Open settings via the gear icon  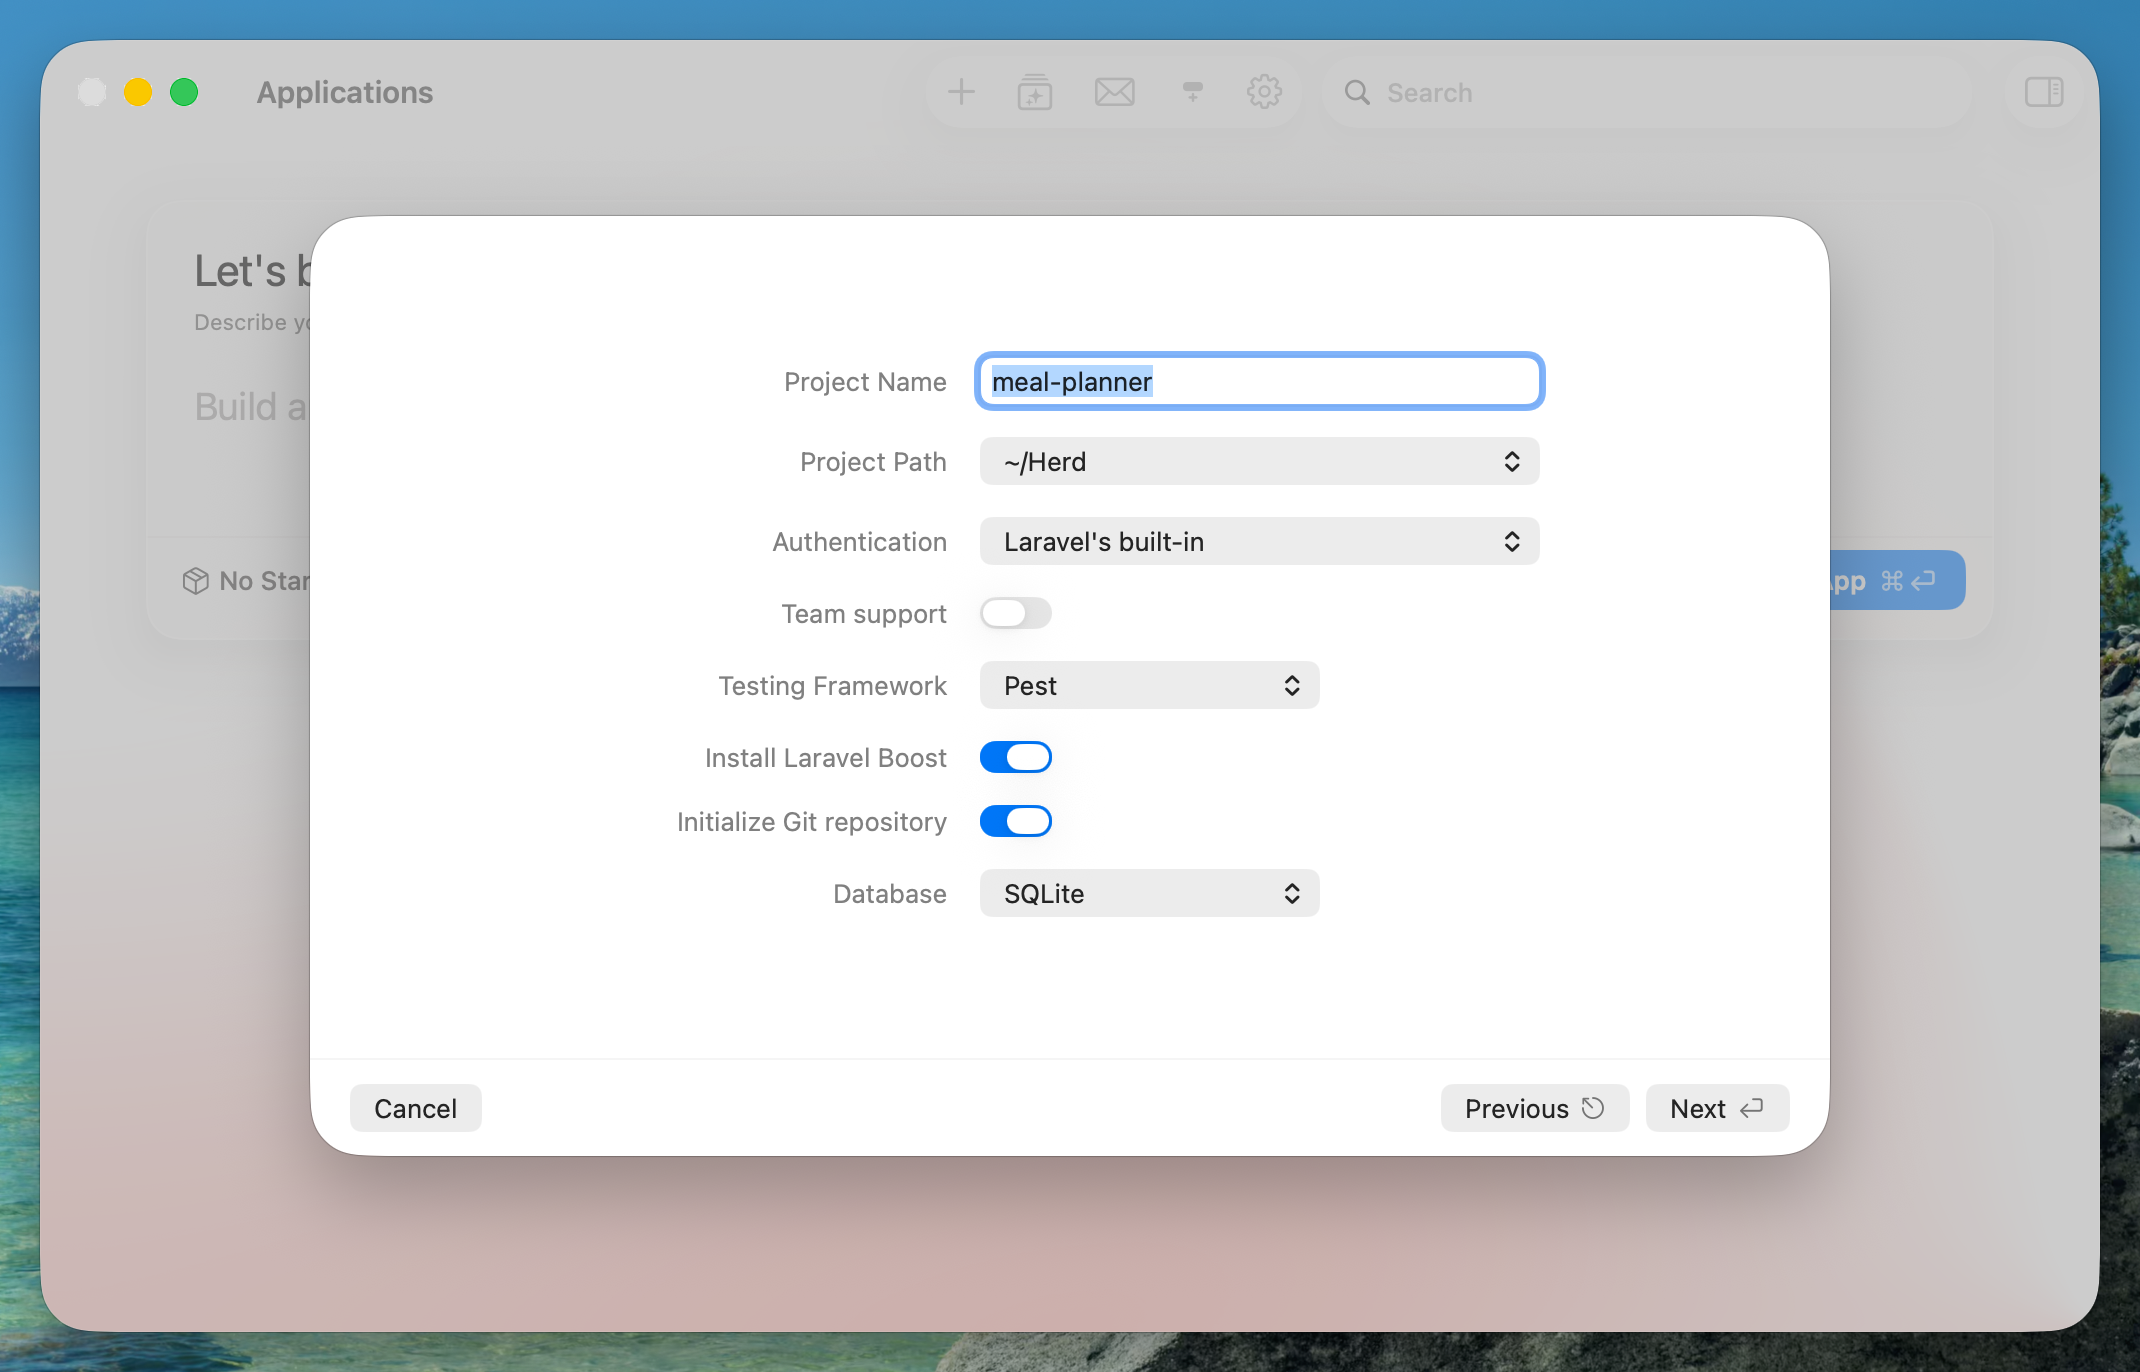(1264, 92)
